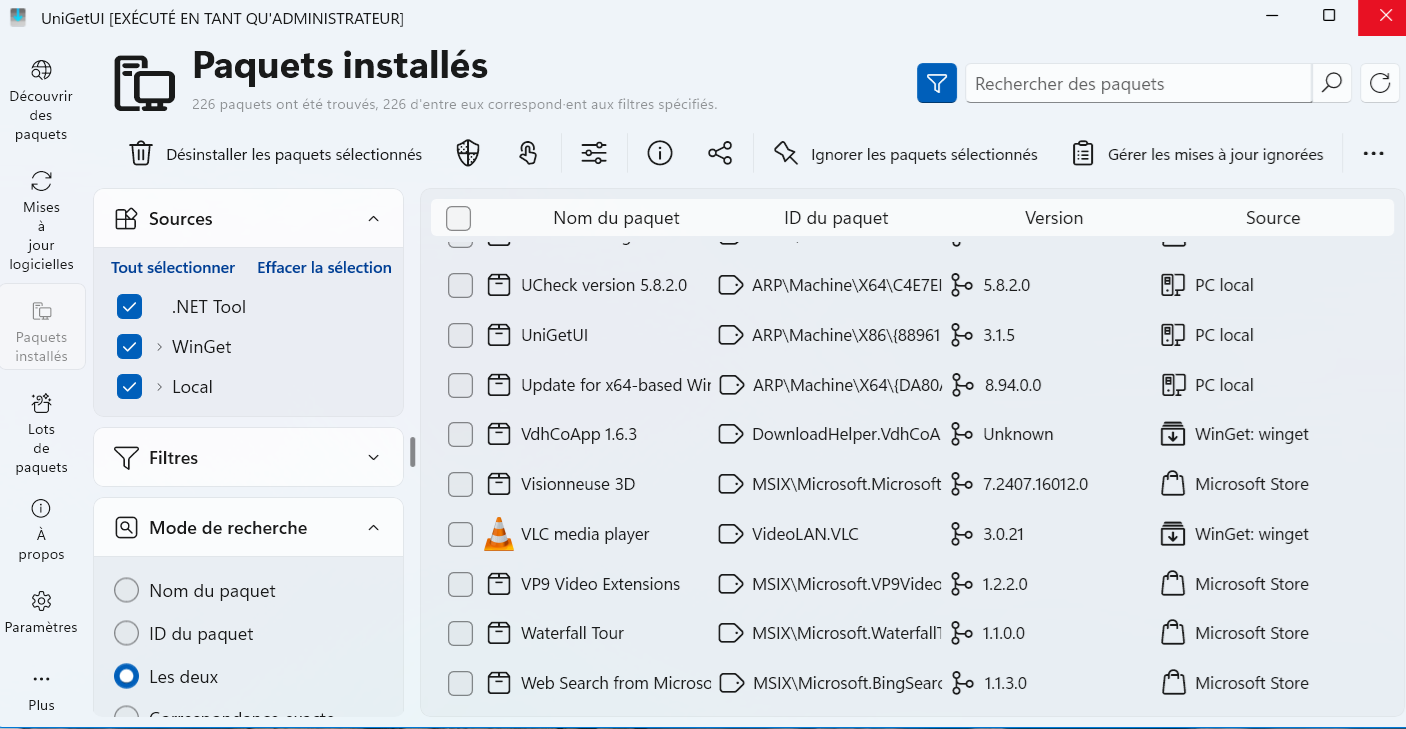Click the VLC cone icon
This screenshot has height=729, width=1406.
coord(498,534)
